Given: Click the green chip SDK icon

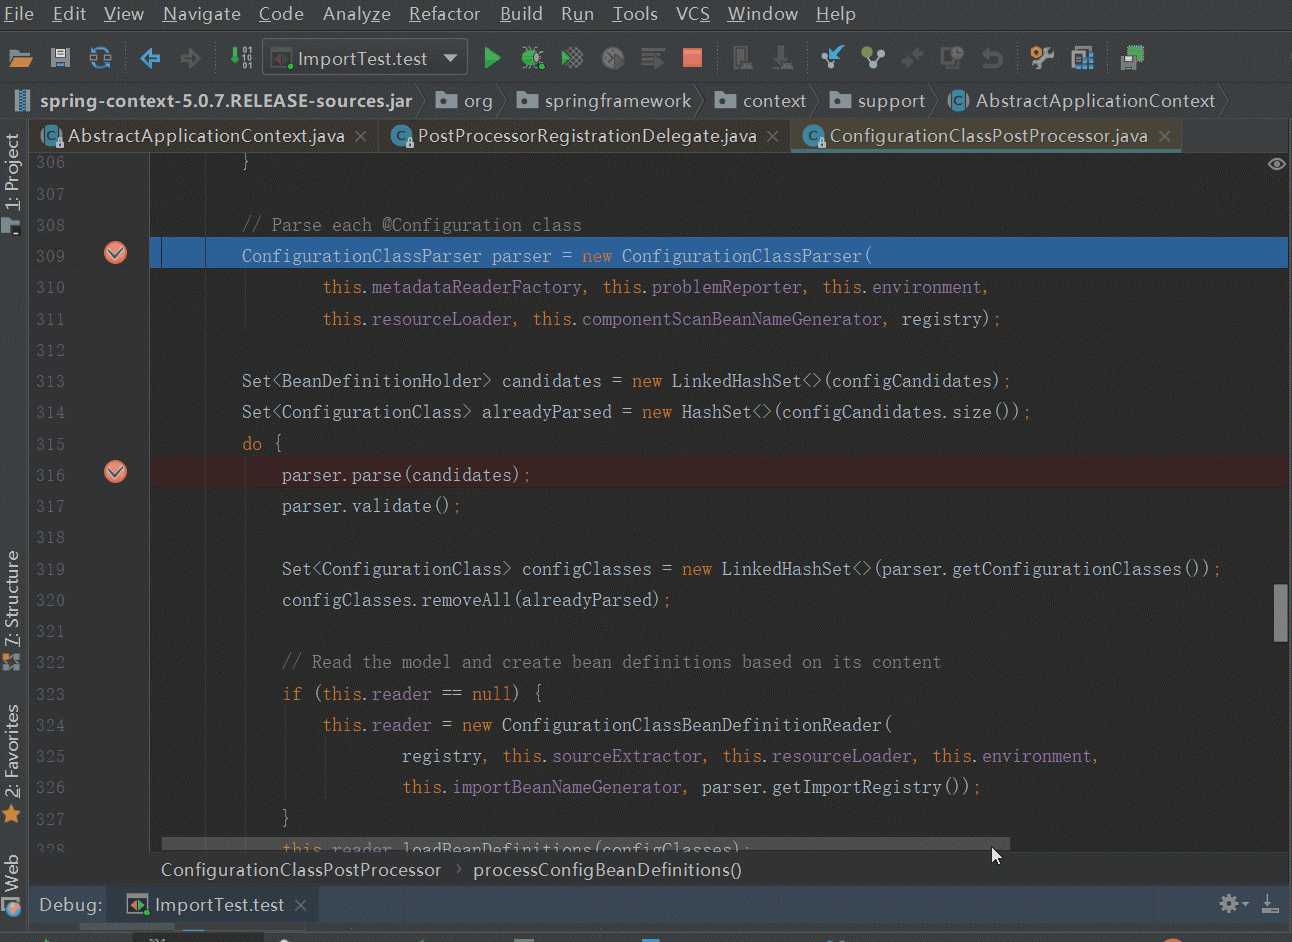Looking at the screenshot, I should (x=1132, y=57).
